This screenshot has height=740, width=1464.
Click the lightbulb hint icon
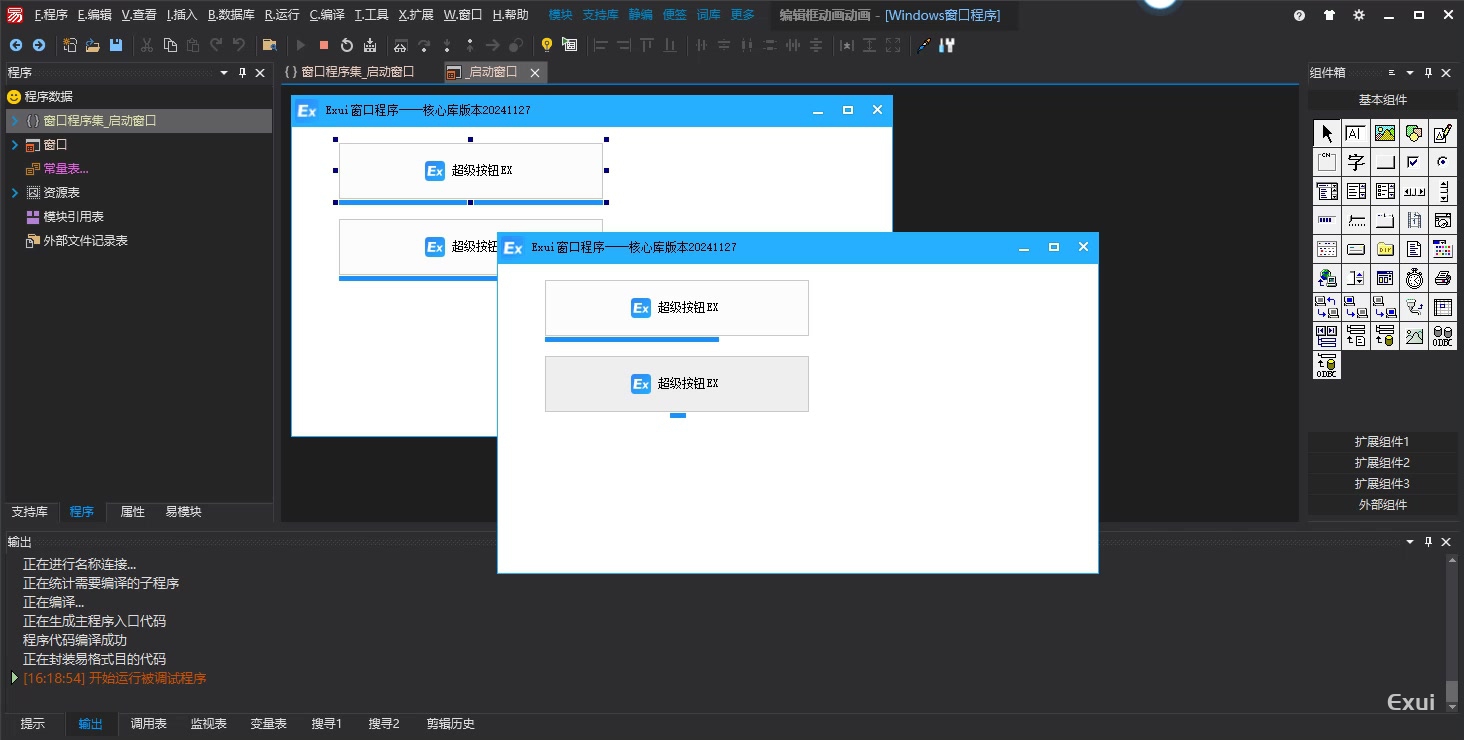click(546, 45)
